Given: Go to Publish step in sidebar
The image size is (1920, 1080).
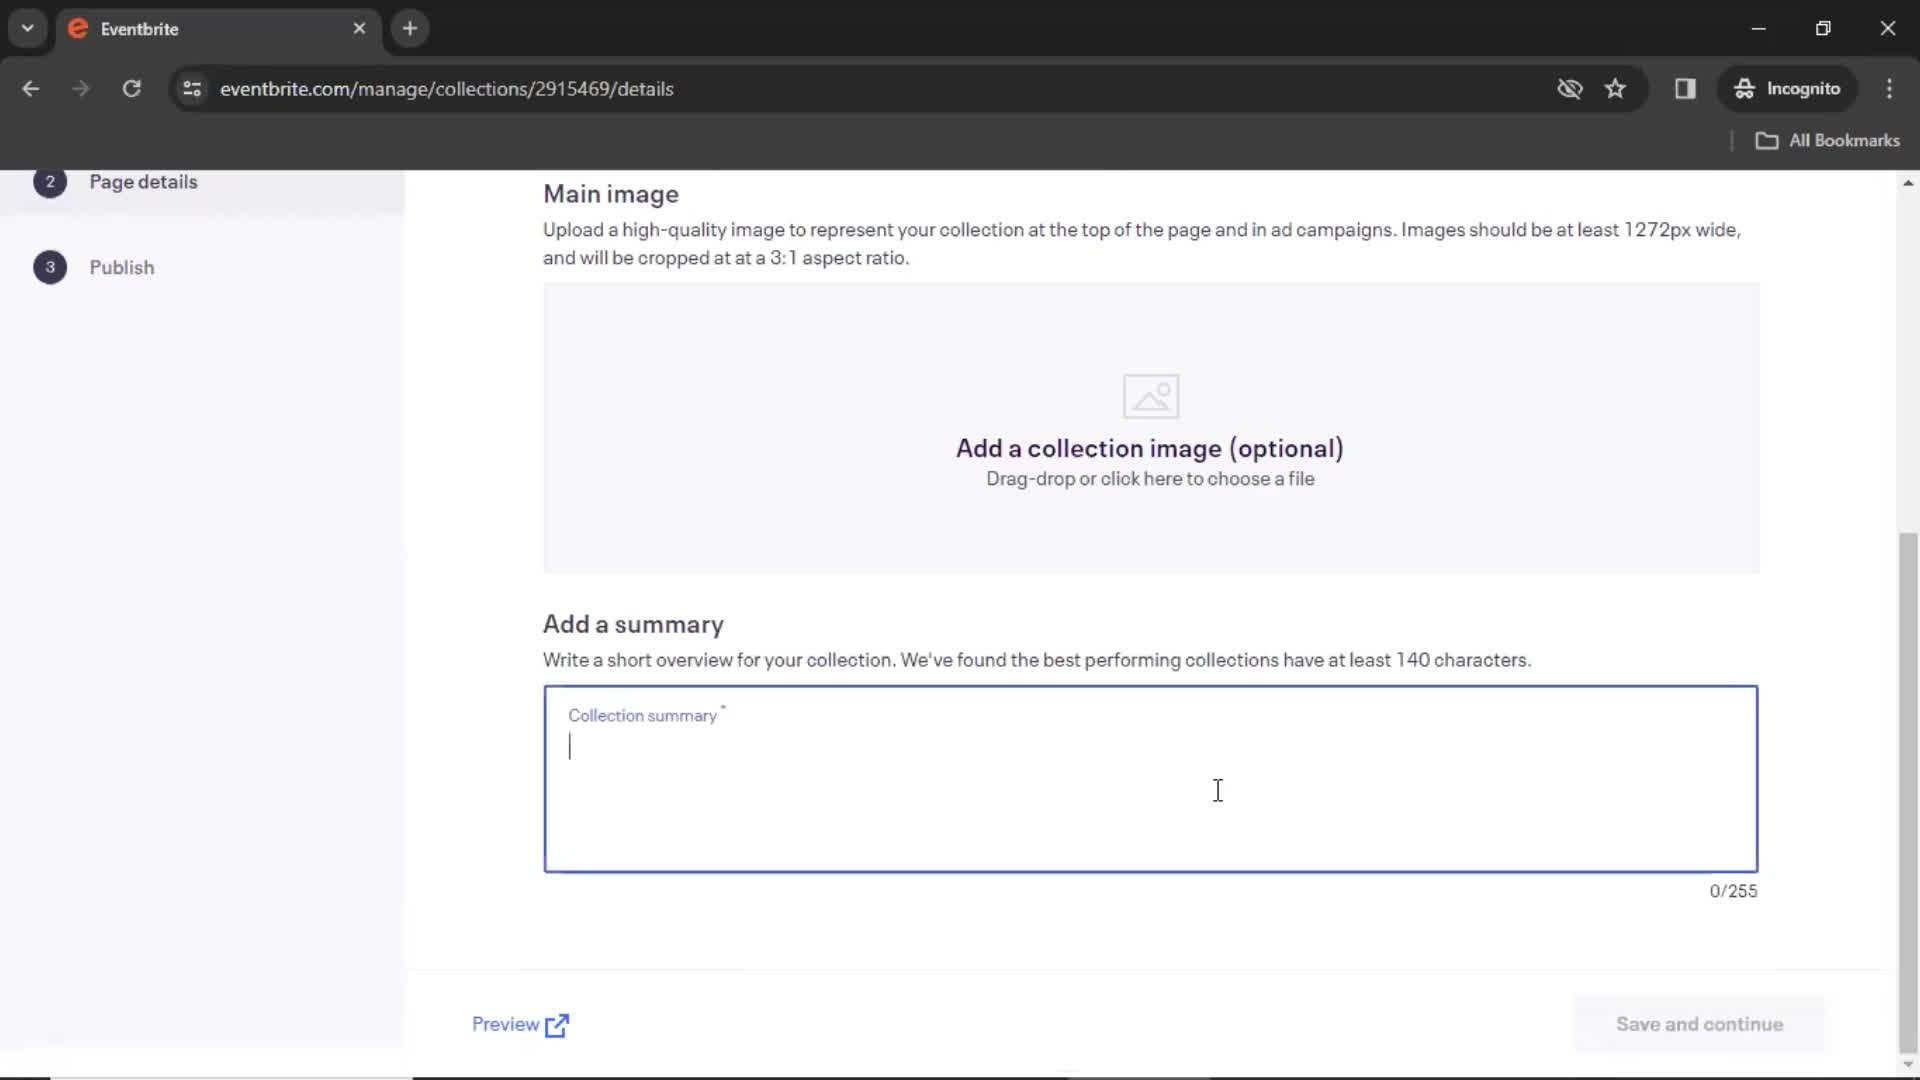Looking at the screenshot, I should [x=121, y=268].
